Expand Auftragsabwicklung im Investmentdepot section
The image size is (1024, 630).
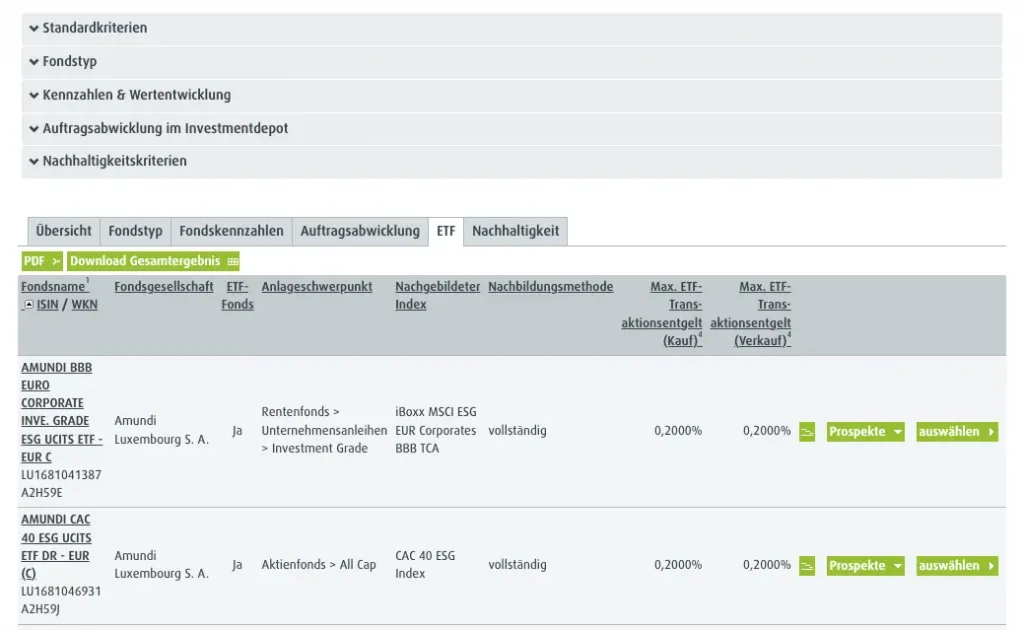click(165, 128)
